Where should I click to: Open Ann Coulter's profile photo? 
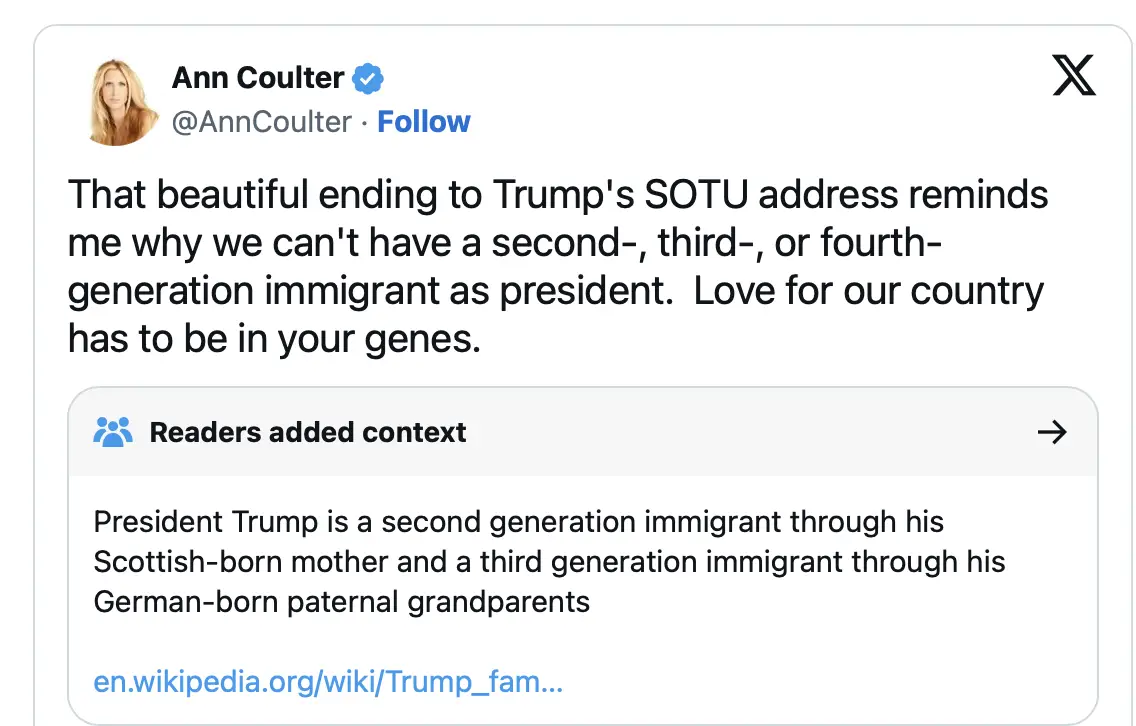click(122, 101)
